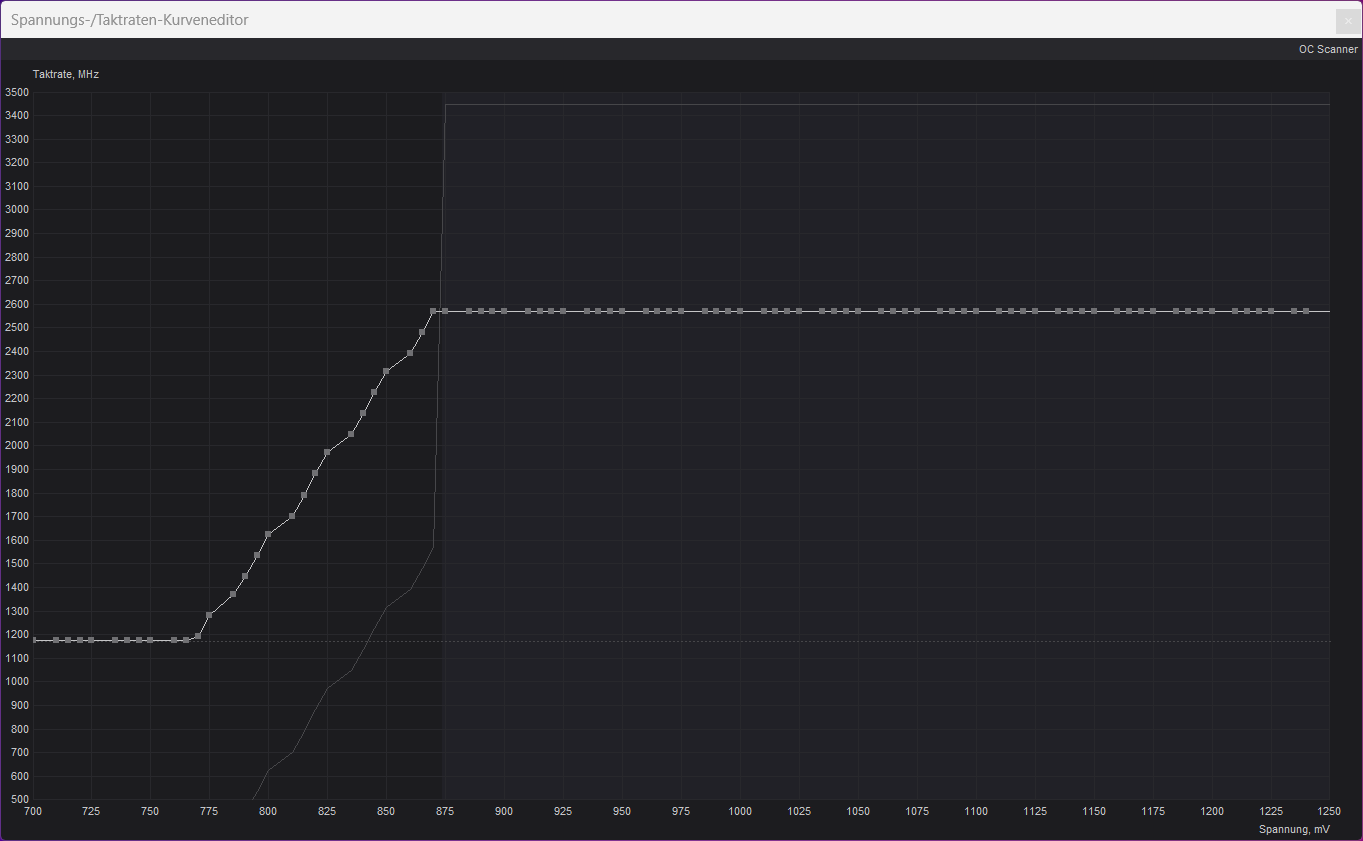Select the flat curve point at 1000 mV

740,311
